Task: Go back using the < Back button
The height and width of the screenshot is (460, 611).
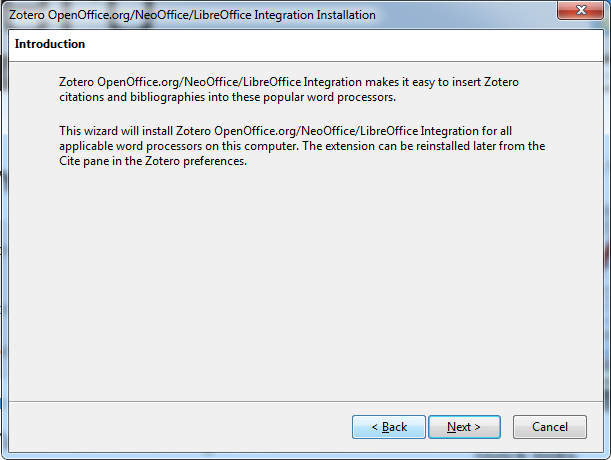Action: [x=388, y=427]
